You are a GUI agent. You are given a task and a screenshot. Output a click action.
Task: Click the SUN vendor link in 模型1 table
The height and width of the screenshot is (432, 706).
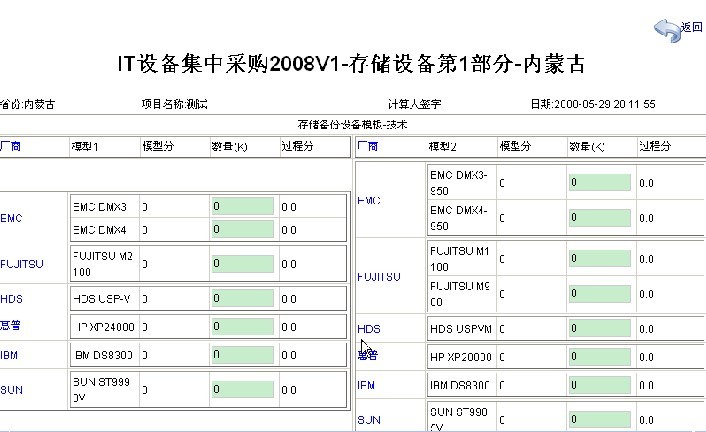coord(11,390)
